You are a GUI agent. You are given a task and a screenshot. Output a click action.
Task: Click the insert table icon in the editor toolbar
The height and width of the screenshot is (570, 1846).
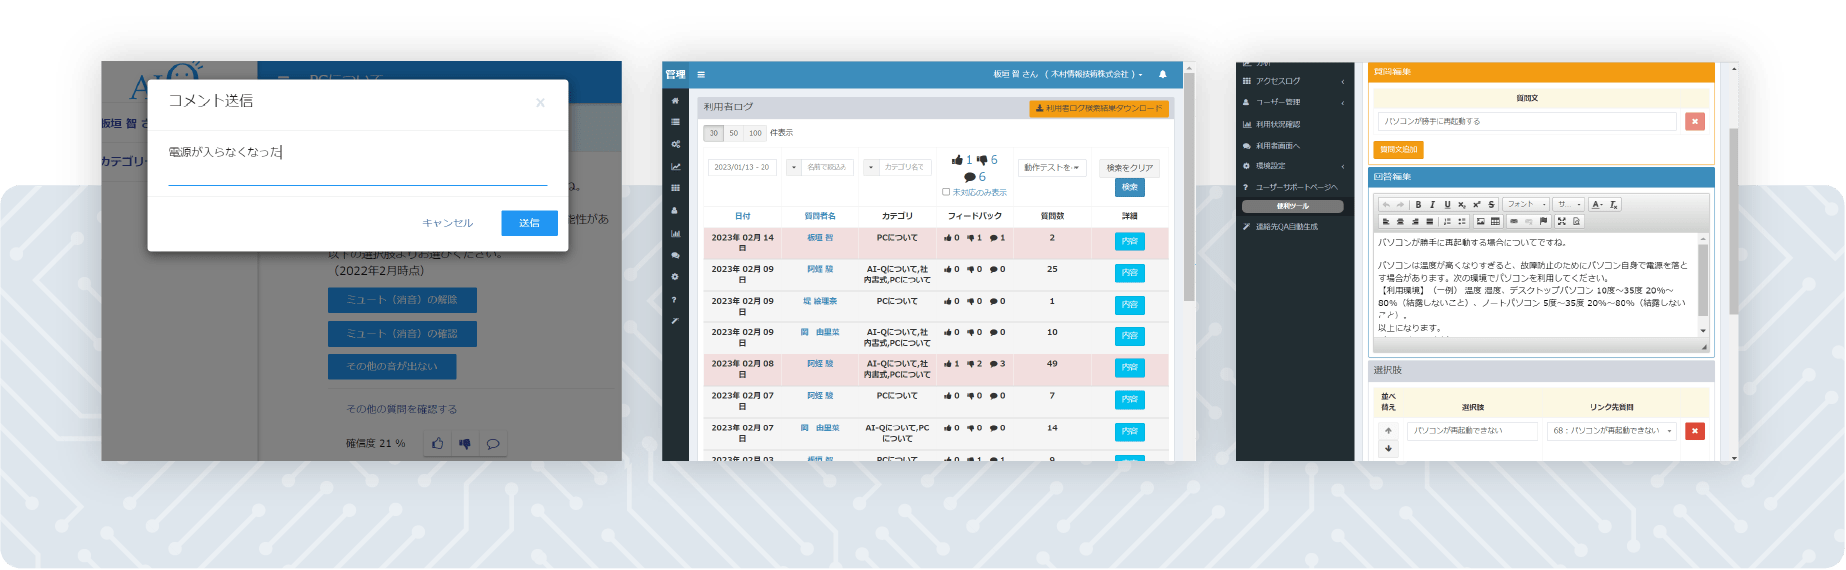point(1495,221)
